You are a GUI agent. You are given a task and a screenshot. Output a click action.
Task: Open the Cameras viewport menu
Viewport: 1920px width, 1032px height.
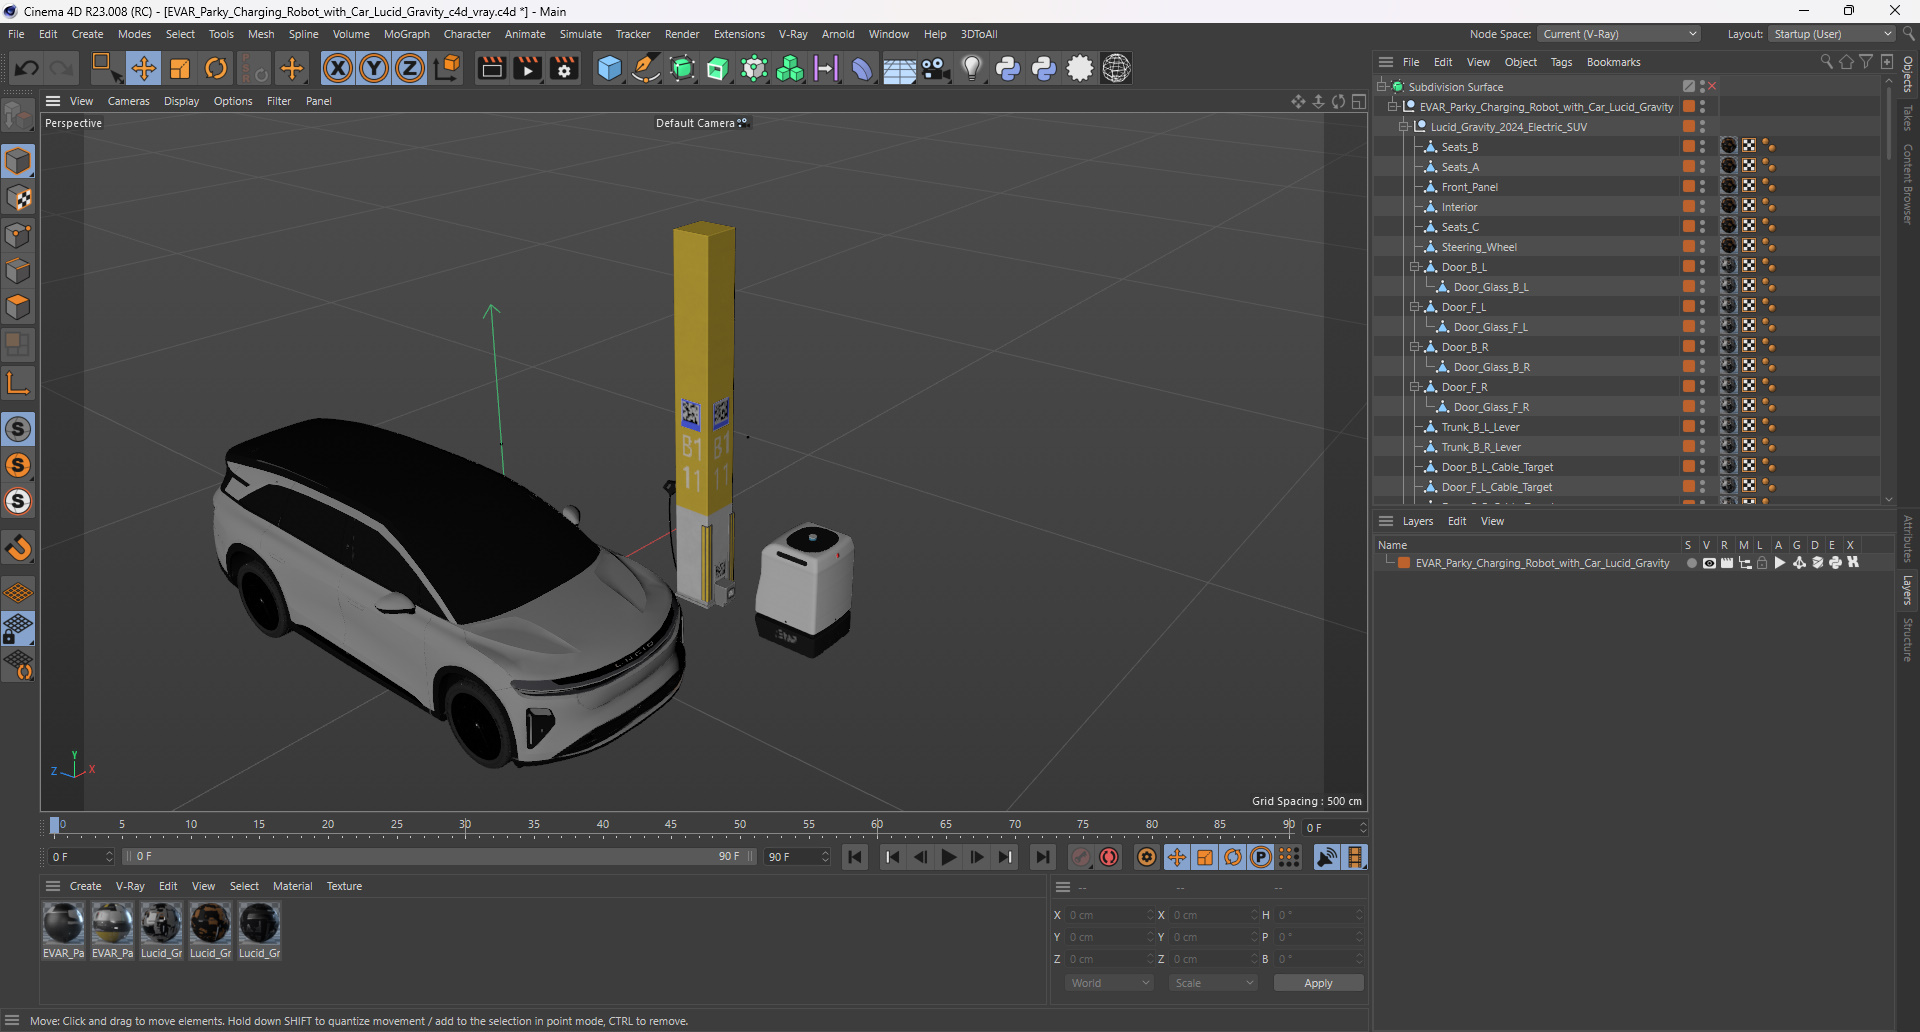(128, 101)
